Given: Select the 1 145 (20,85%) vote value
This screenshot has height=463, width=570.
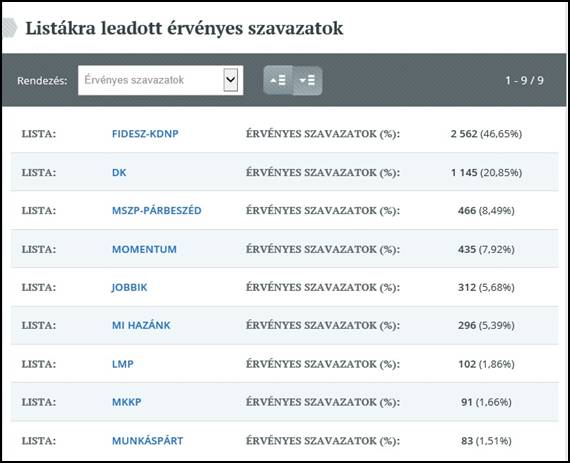Looking at the screenshot, I should pos(486,172).
